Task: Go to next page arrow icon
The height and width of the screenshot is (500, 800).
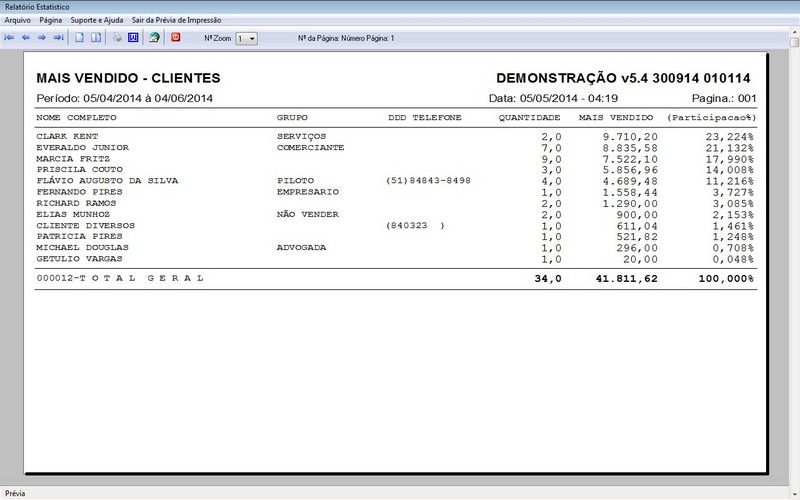Action: click(42, 38)
